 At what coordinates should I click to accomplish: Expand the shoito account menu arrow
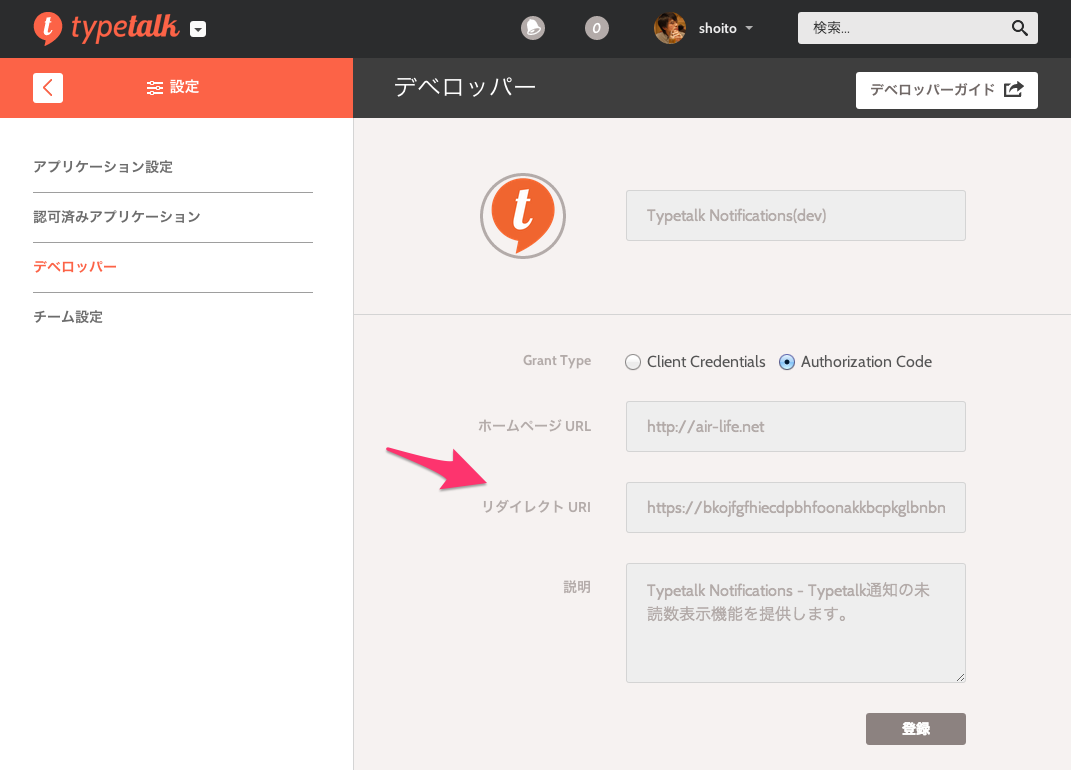[749, 29]
